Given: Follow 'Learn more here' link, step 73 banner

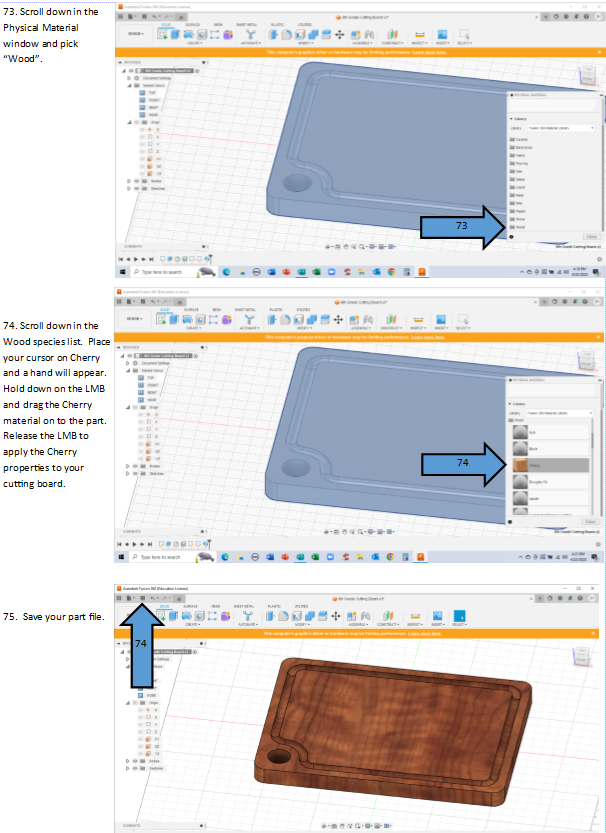Looking at the screenshot, I should coord(429,52).
